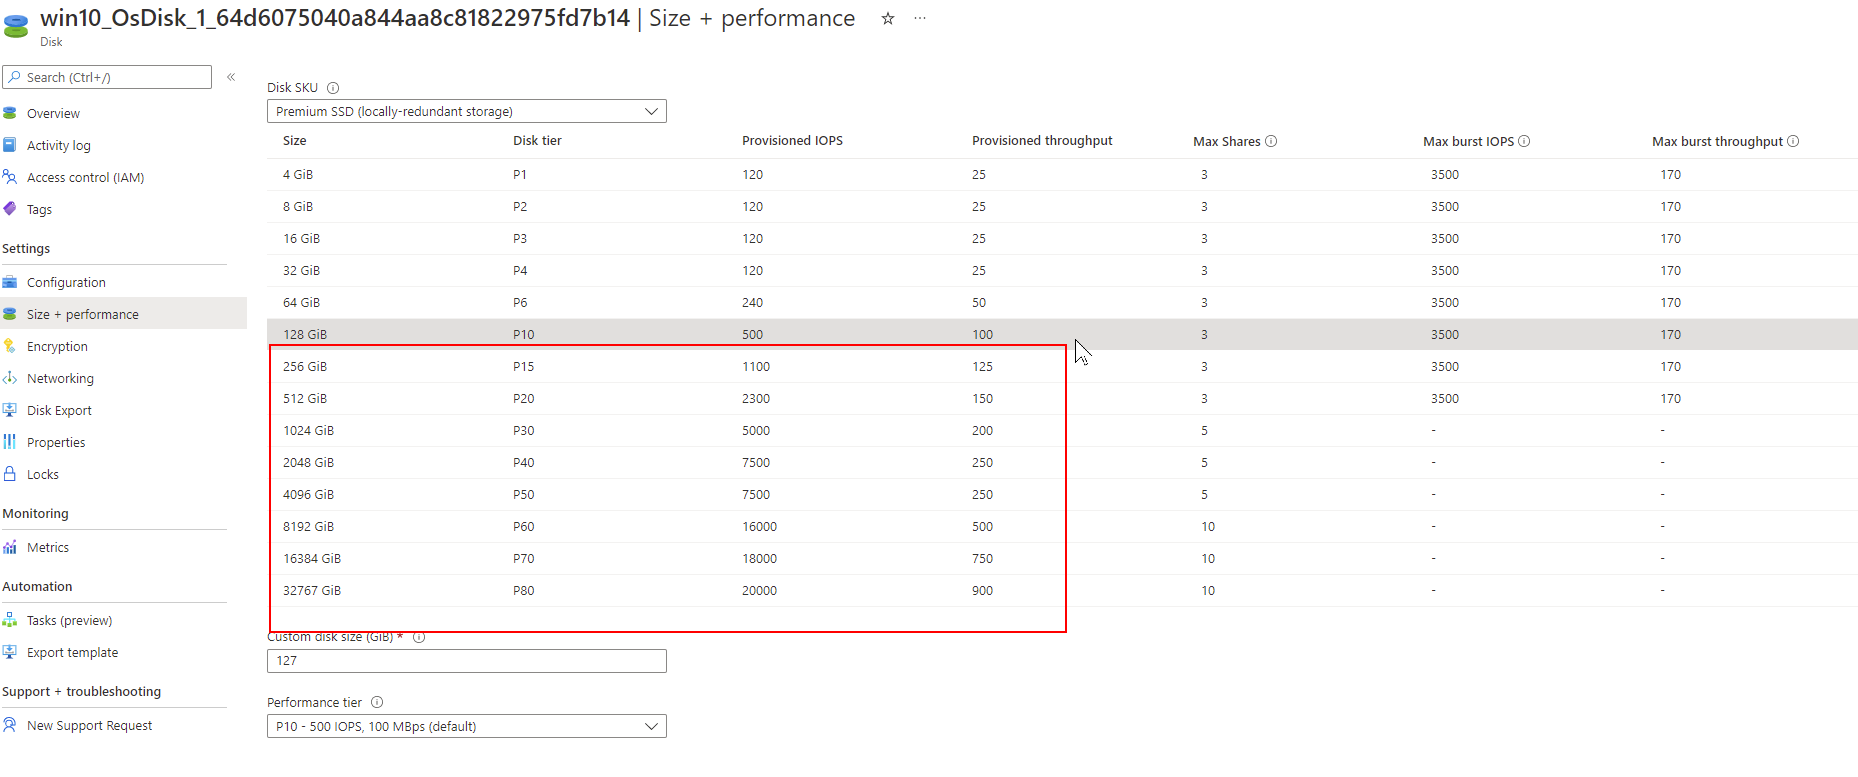Viewport: 1858px width, 777px height.
Task: Click the Provisioned IOPS column header
Action: point(792,141)
